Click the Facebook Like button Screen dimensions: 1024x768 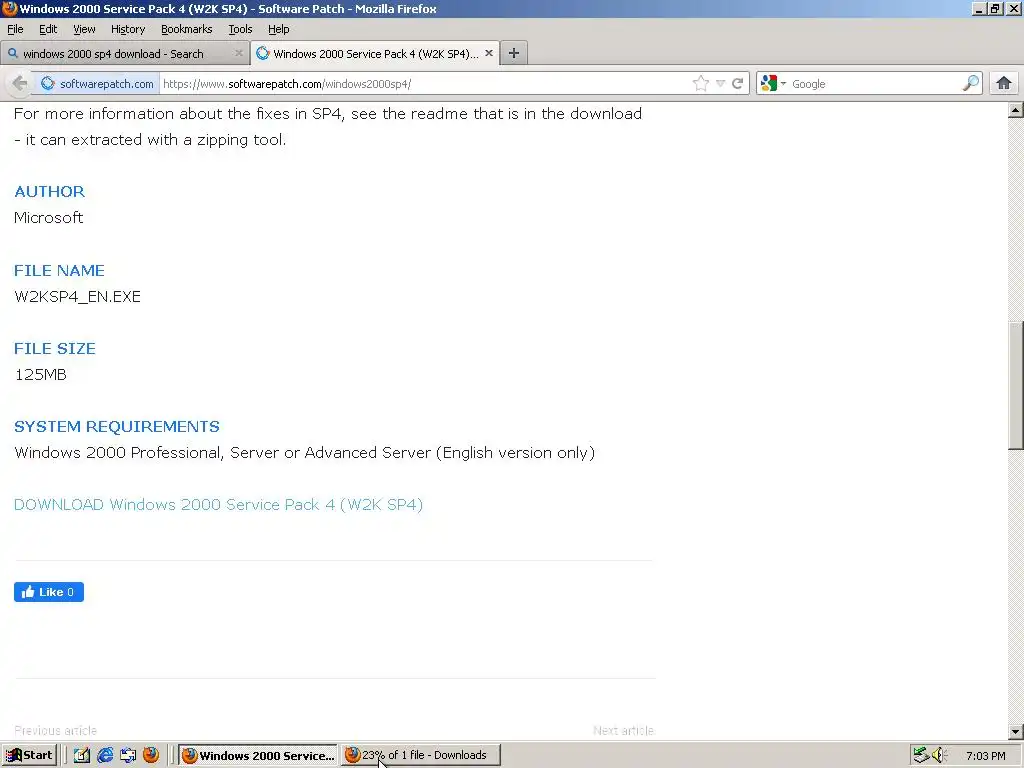[49, 592]
